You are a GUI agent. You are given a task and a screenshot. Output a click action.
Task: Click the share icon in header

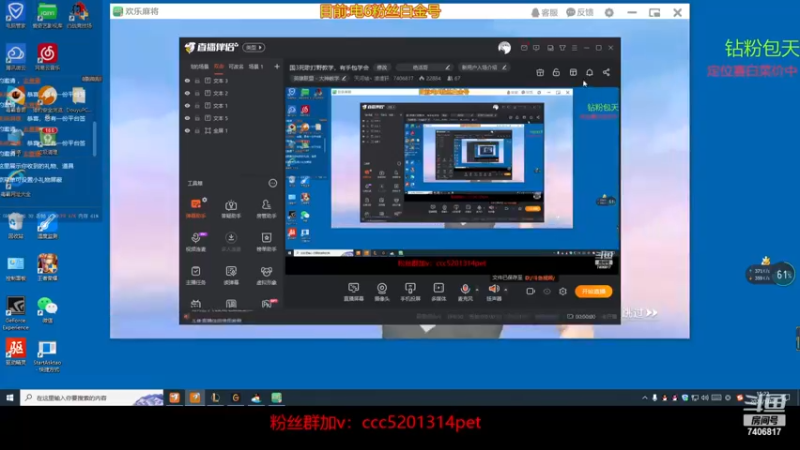click(606, 72)
